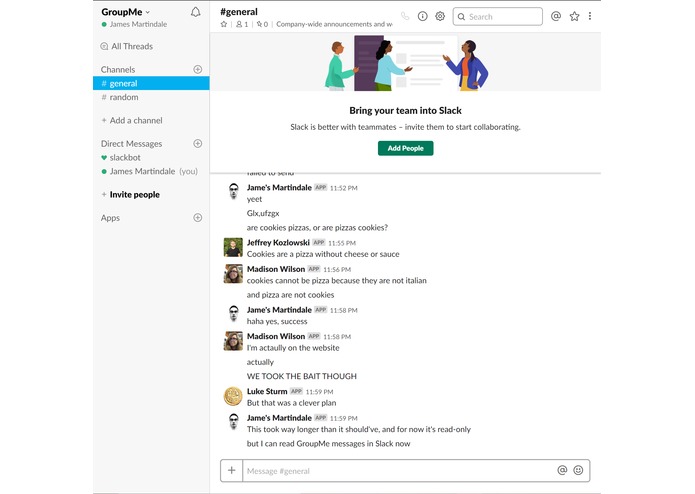
Task: Open channel settings gear icon
Action: (440, 16)
